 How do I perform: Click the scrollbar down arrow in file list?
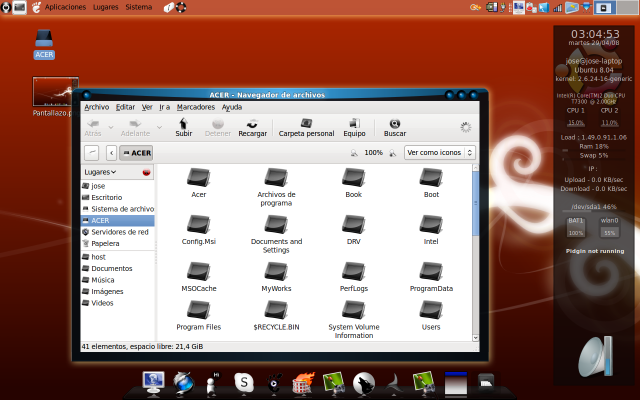point(476,338)
